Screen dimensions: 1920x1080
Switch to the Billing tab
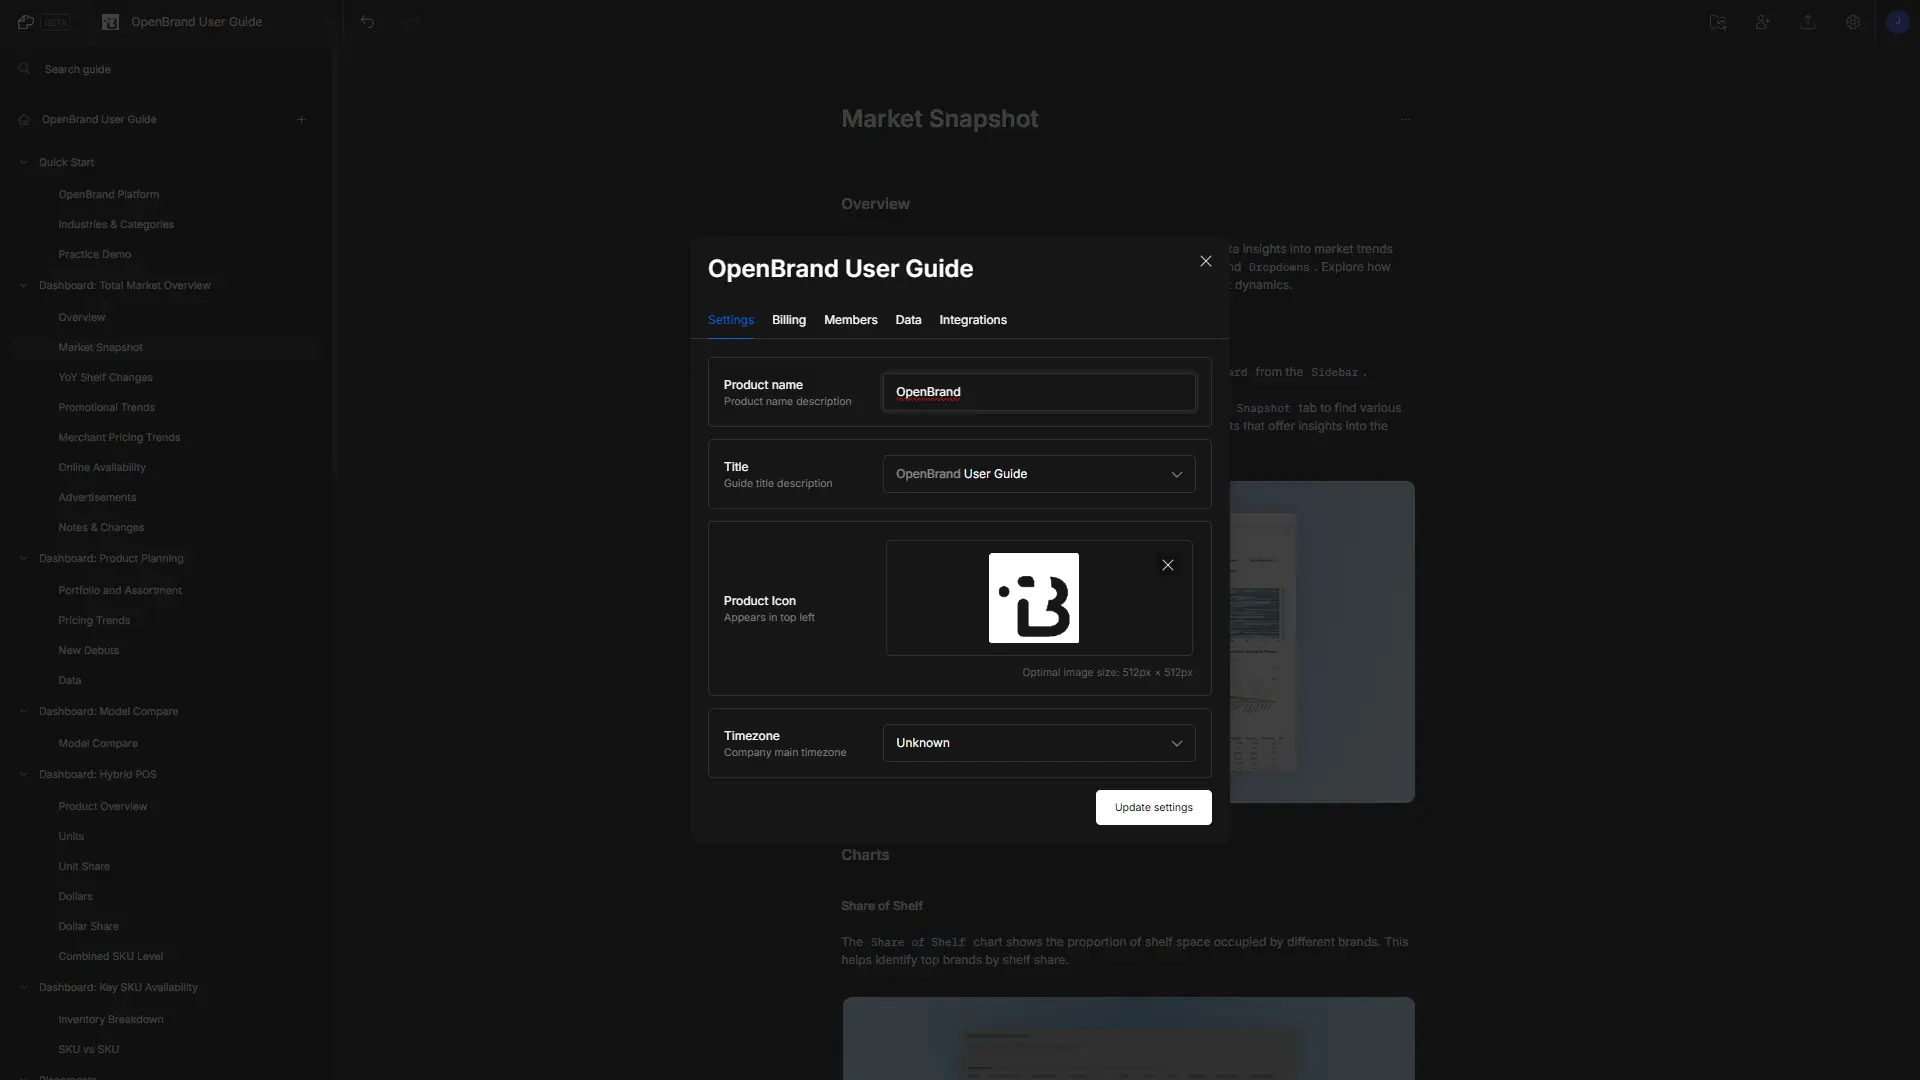pos(787,319)
